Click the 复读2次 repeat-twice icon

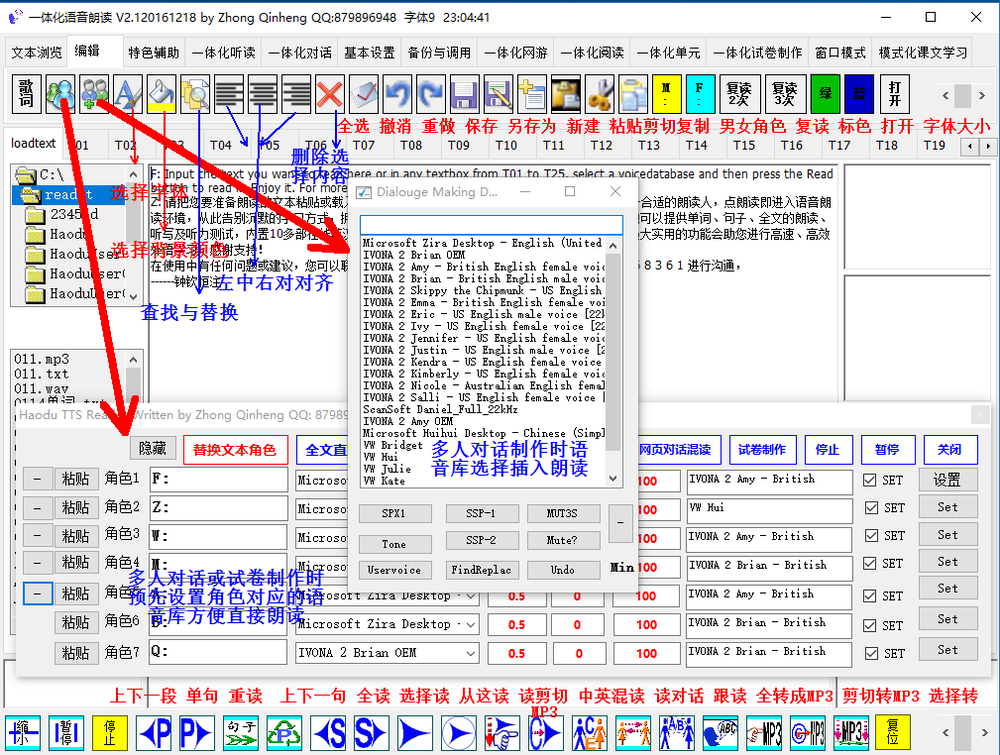pos(739,94)
